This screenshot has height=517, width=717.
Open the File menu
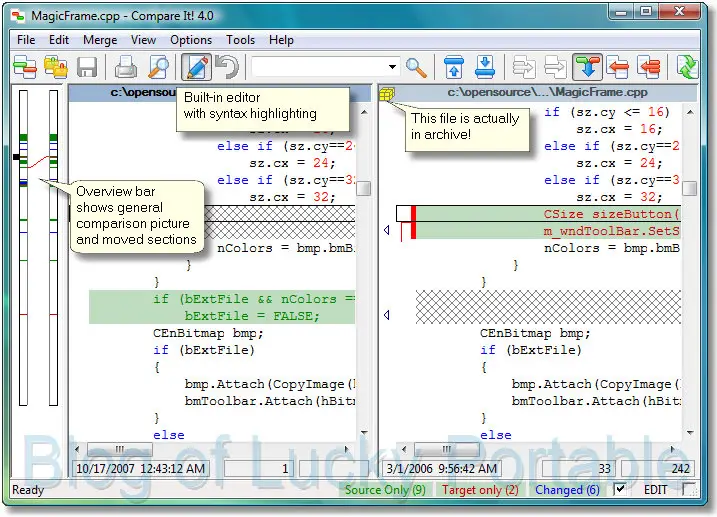pyautogui.click(x=26, y=40)
